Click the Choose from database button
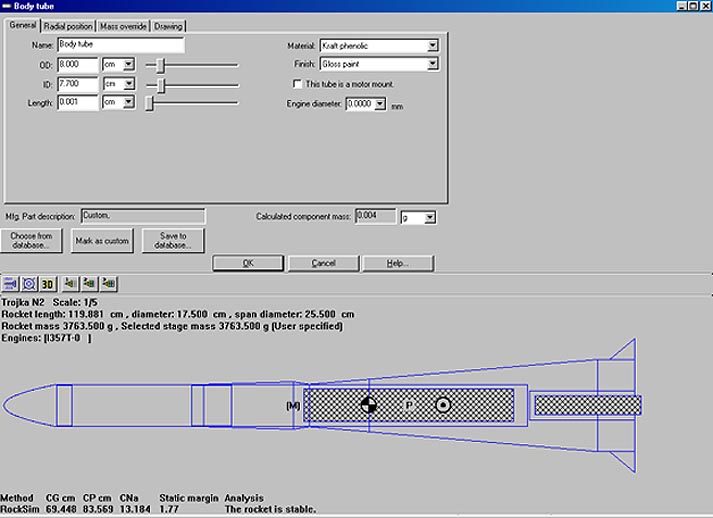 click(x=33, y=240)
